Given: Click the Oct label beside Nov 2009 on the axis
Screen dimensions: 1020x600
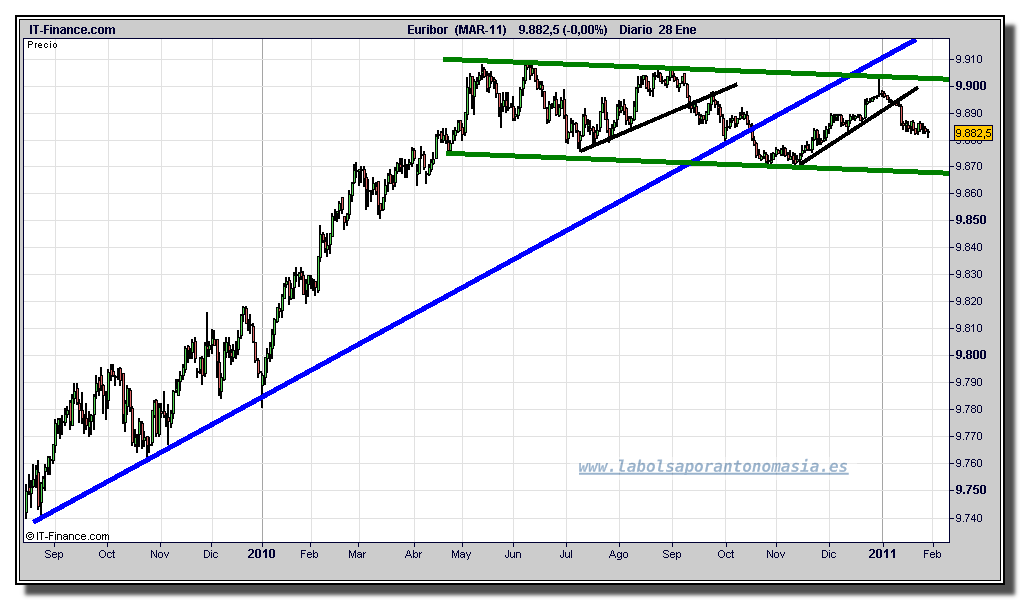Looking at the screenshot, I should pyautogui.click(x=107, y=554).
